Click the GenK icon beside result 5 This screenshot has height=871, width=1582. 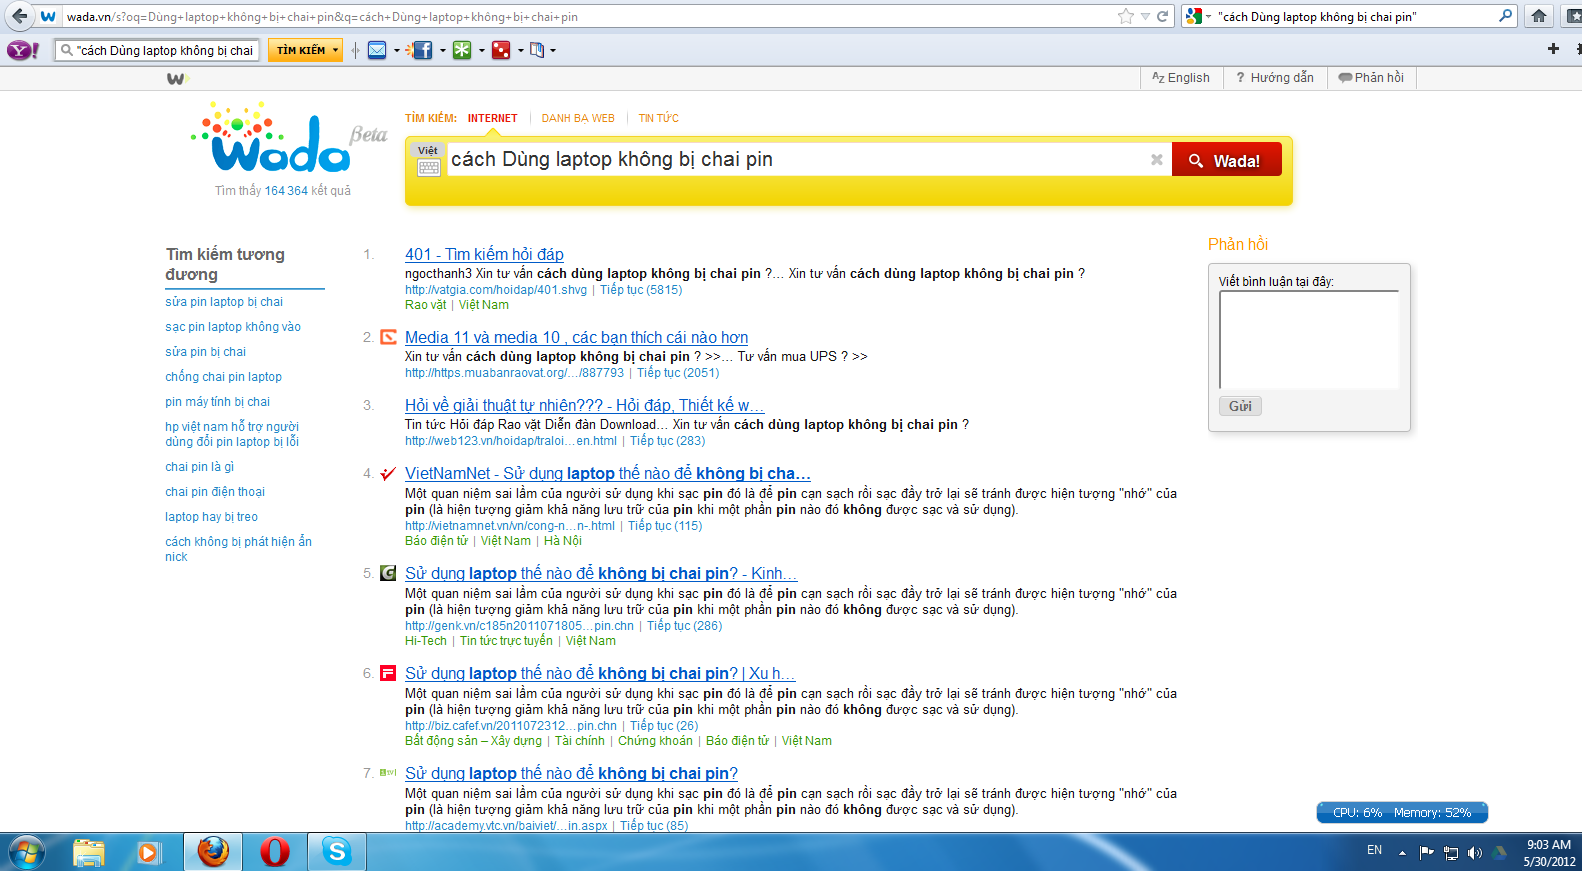[389, 573]
